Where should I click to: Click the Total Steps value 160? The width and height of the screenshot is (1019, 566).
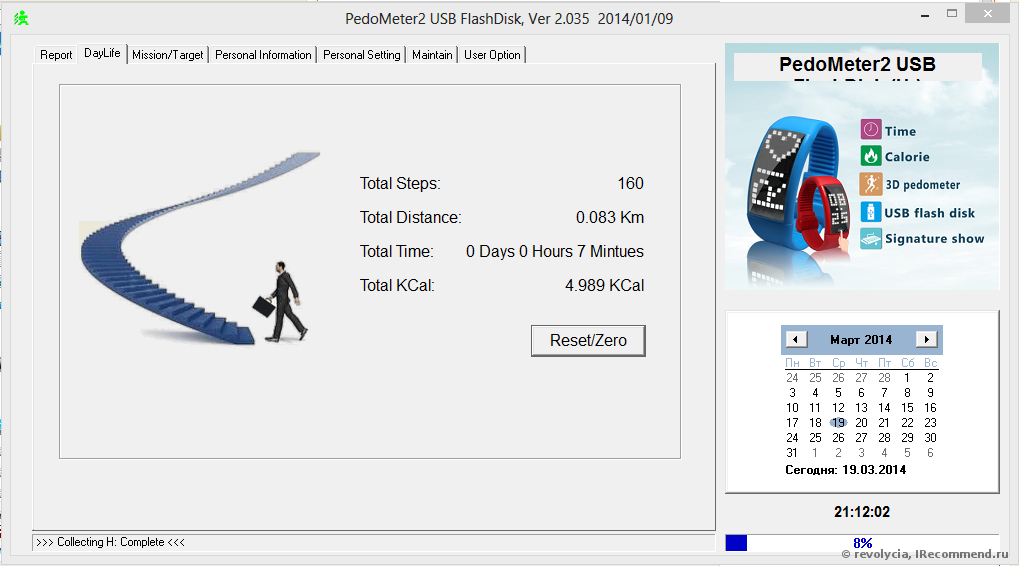[x=630, y=183]
